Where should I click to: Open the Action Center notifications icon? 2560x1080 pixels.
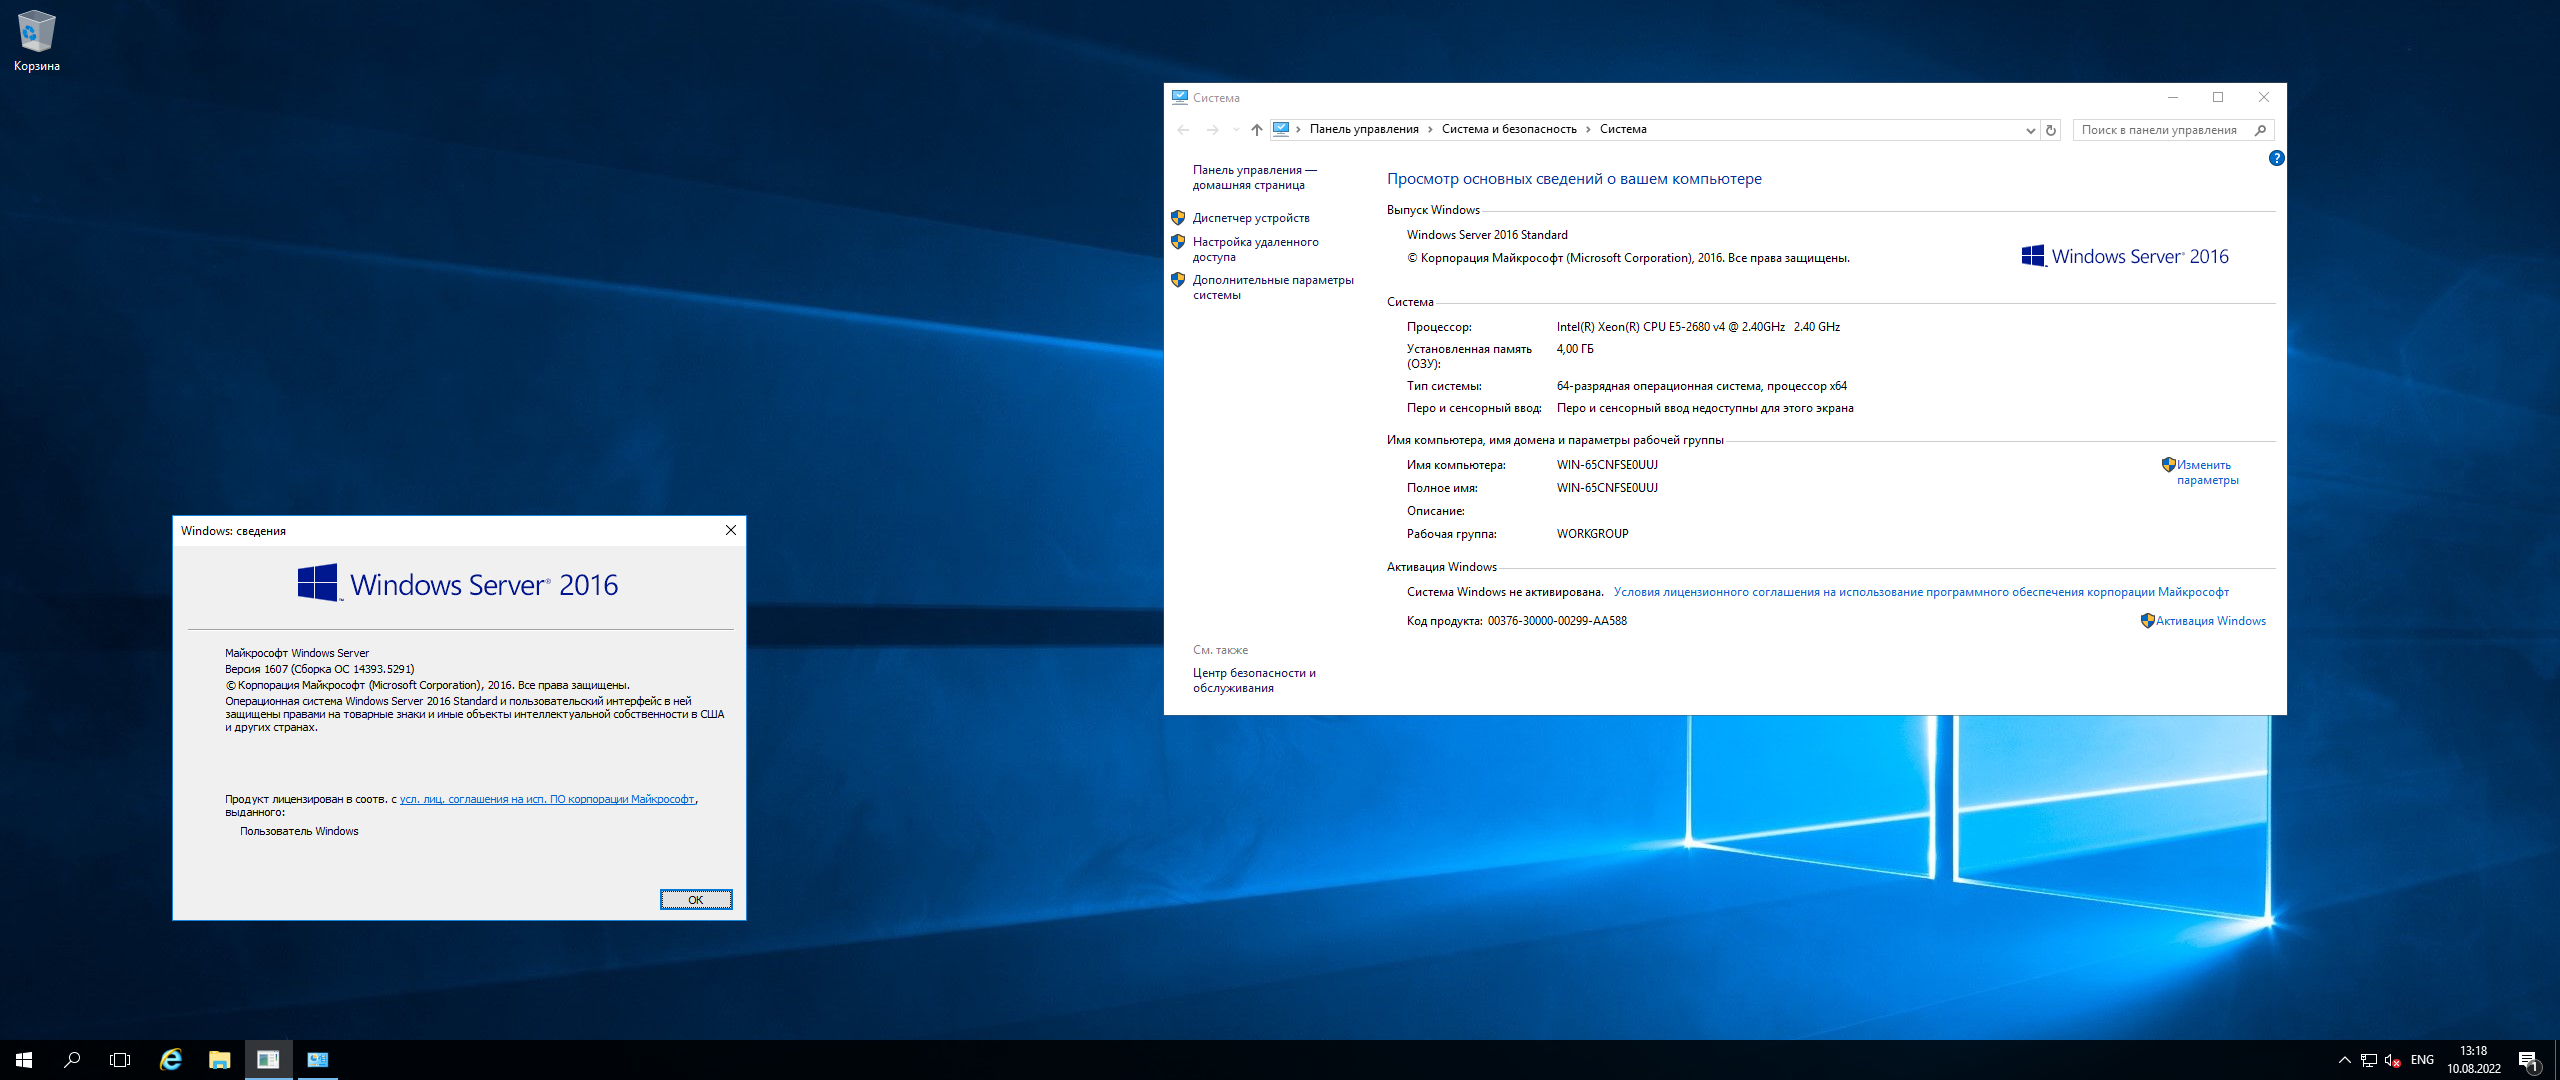(x=2529, y=1060)
